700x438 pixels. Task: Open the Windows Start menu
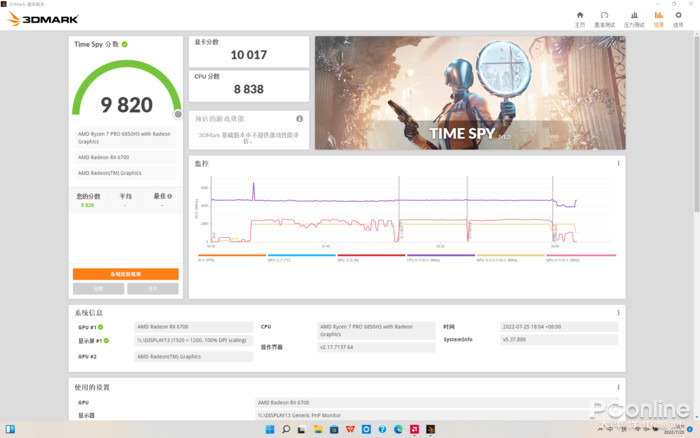[x=270, y=429]
